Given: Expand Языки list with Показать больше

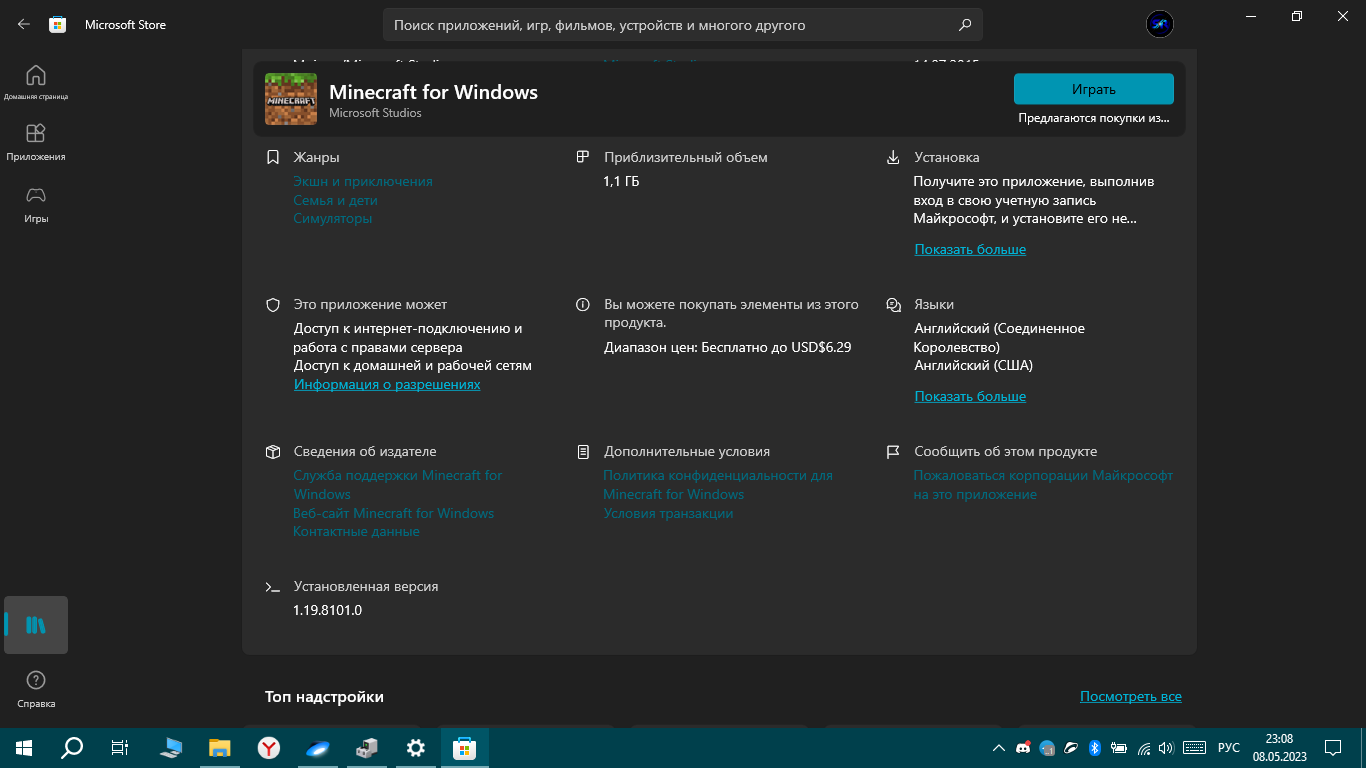Looking at the screenshot, I should [970, 396].
